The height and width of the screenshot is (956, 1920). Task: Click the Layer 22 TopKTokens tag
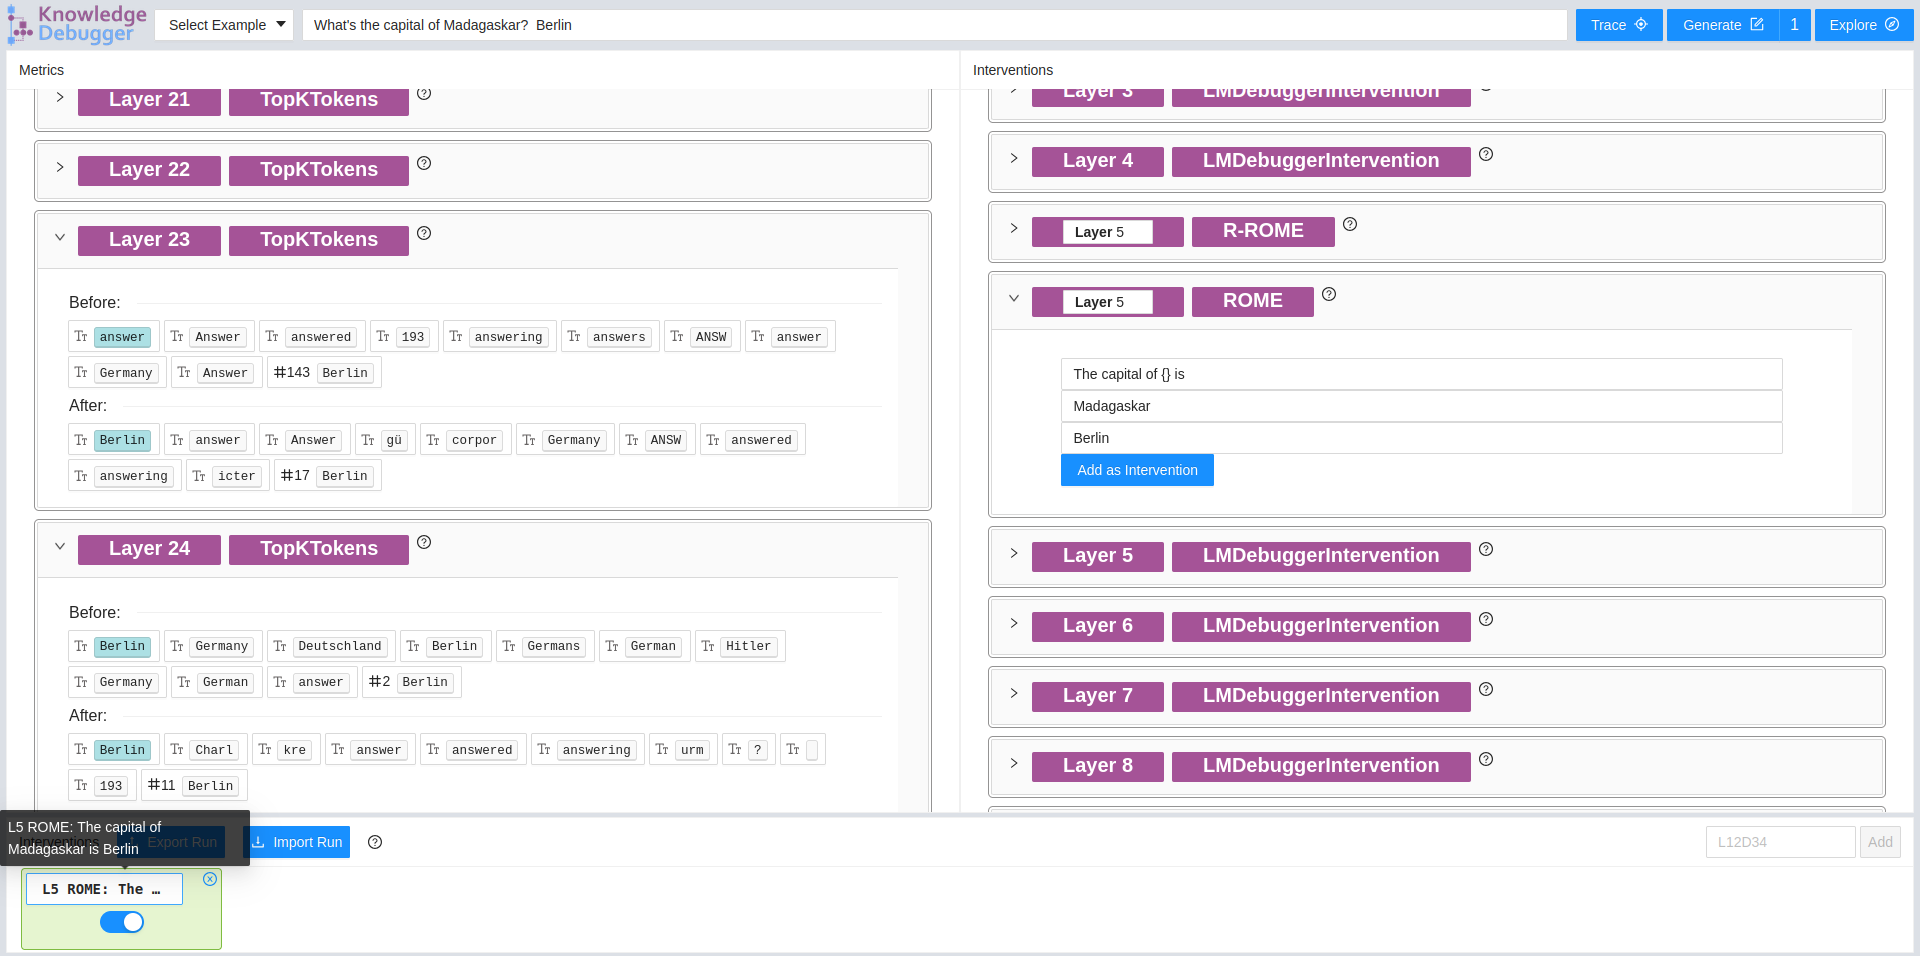pos(319,170)
